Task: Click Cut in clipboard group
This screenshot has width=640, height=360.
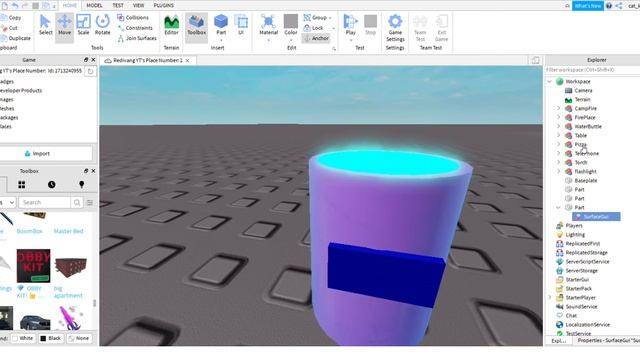Action: pyautogui.click(x=9, y=28)
